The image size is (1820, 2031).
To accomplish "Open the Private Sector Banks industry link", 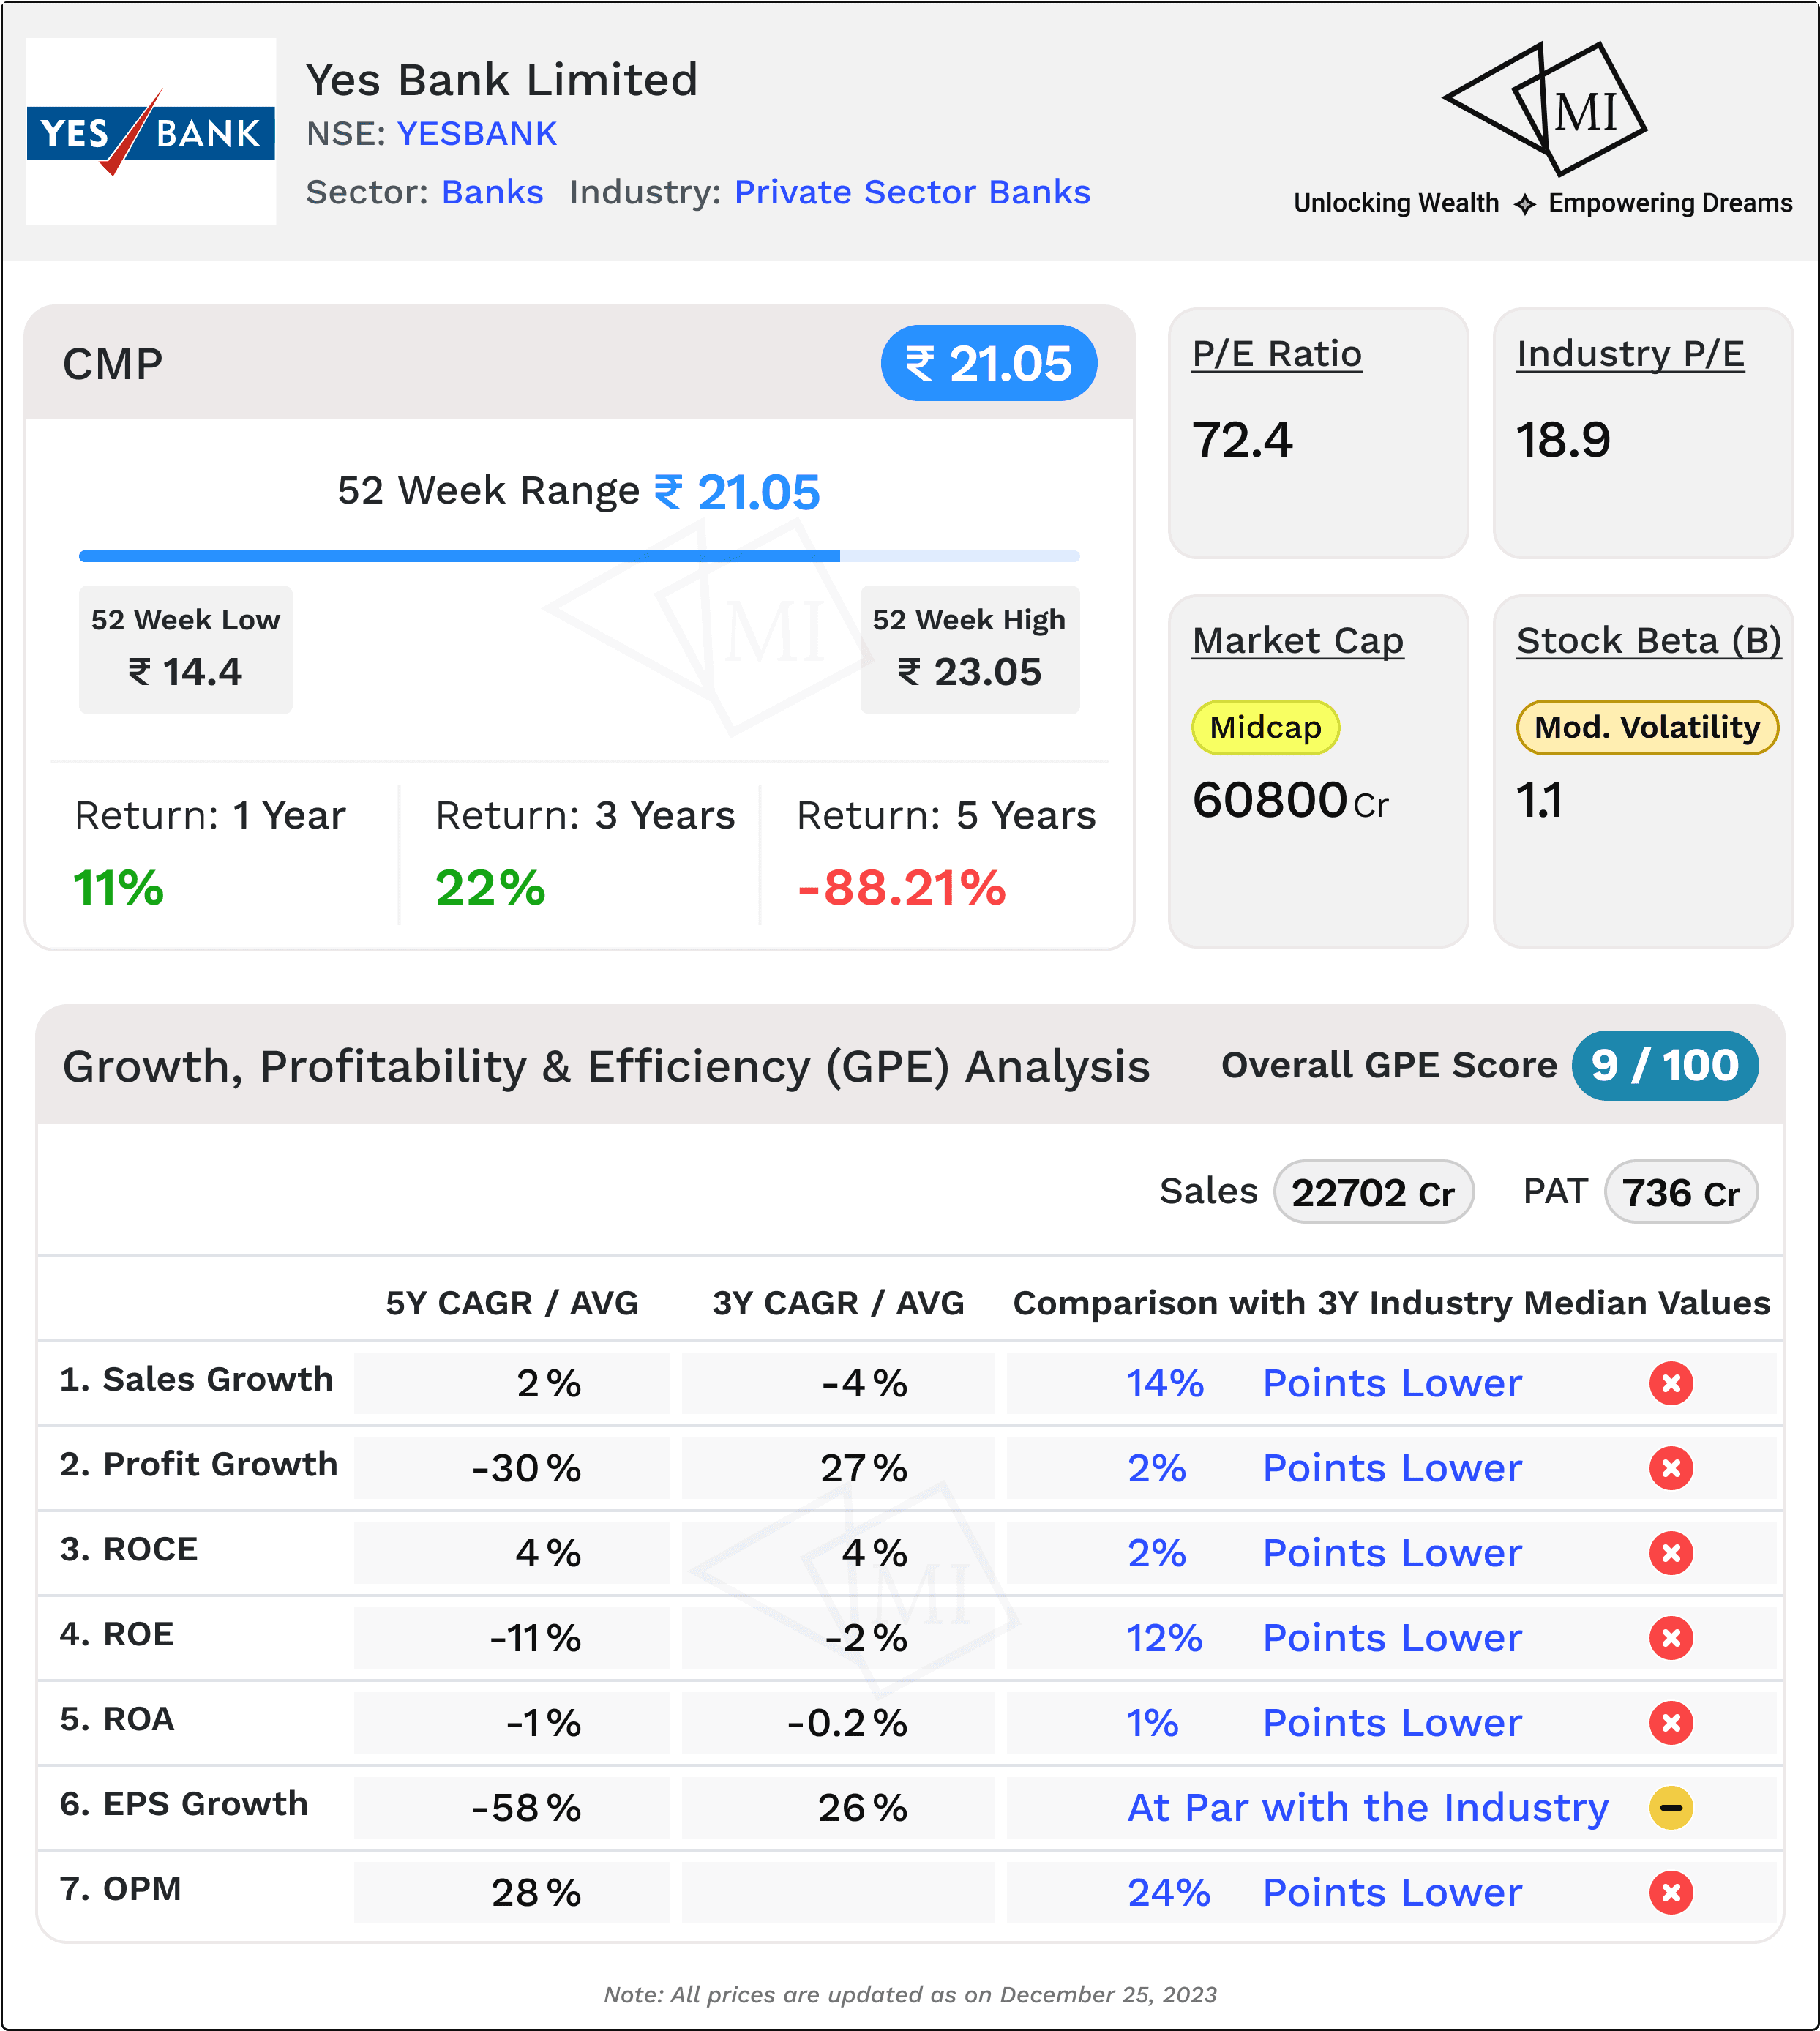I will click(912, 192).
